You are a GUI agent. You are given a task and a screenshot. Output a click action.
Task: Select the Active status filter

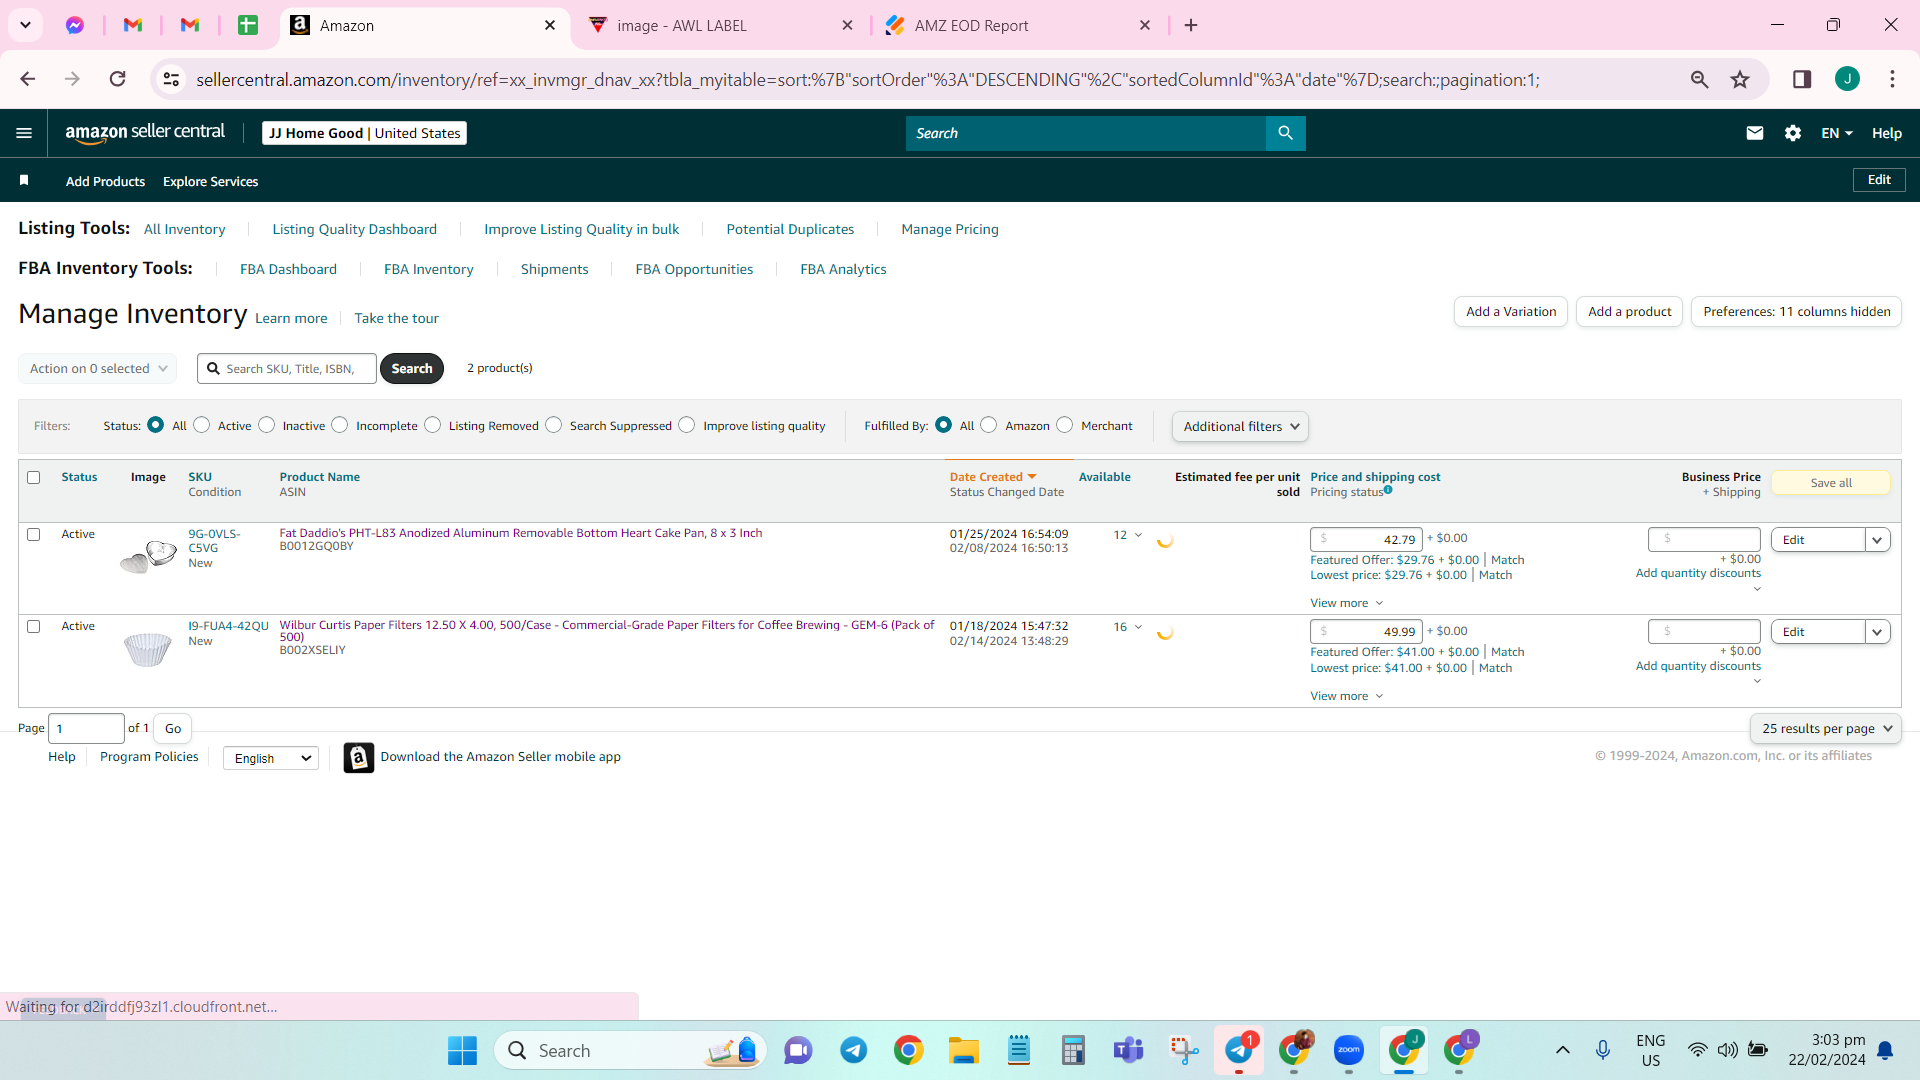[202, 425]
